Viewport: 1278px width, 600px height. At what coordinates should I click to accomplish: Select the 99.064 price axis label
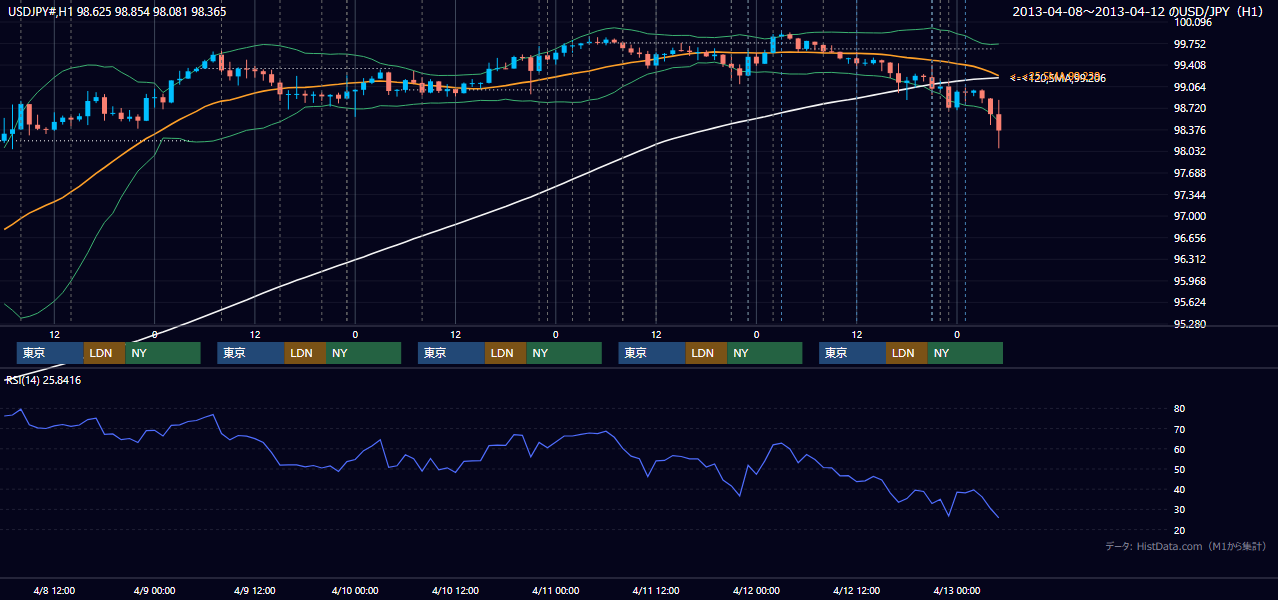1191,87
